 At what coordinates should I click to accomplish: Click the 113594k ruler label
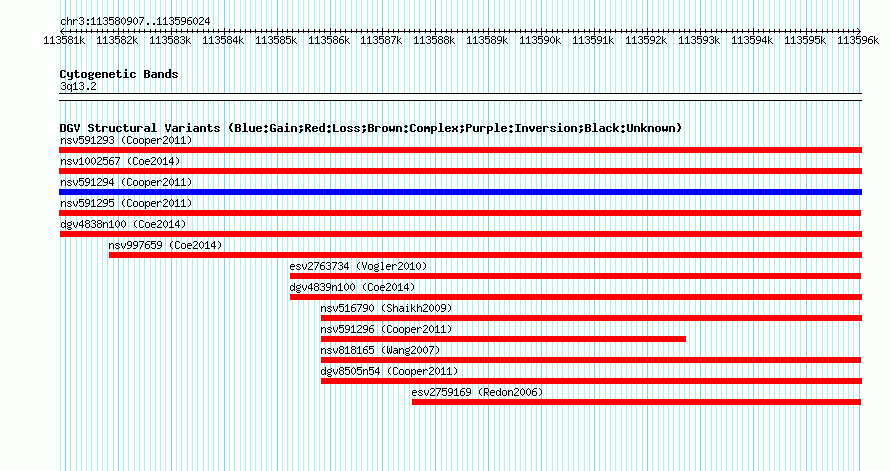click(x=752, y=40)
